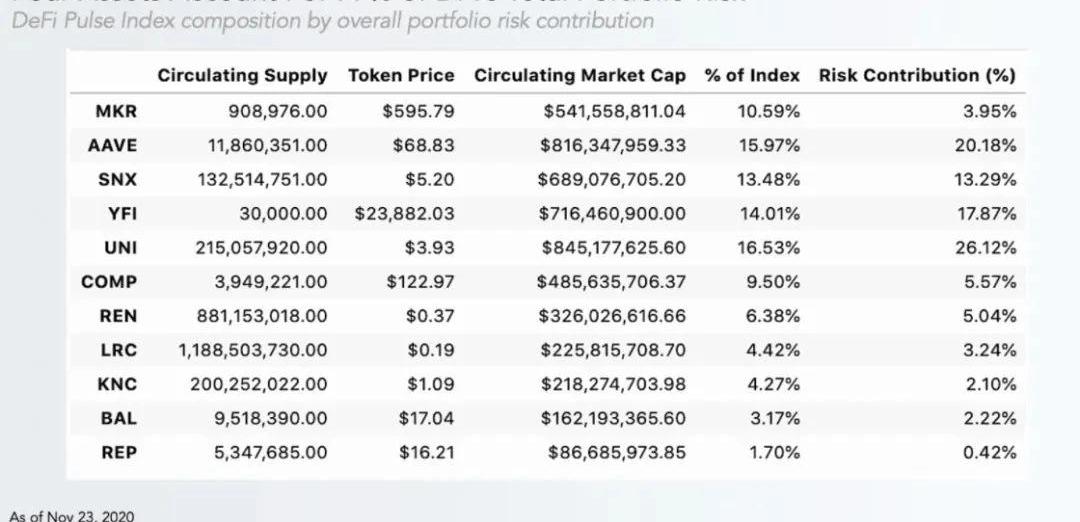Screen dimensions: 1080x522
Task: Click the Circulating Supply column header
Action: tap(242, 75)
